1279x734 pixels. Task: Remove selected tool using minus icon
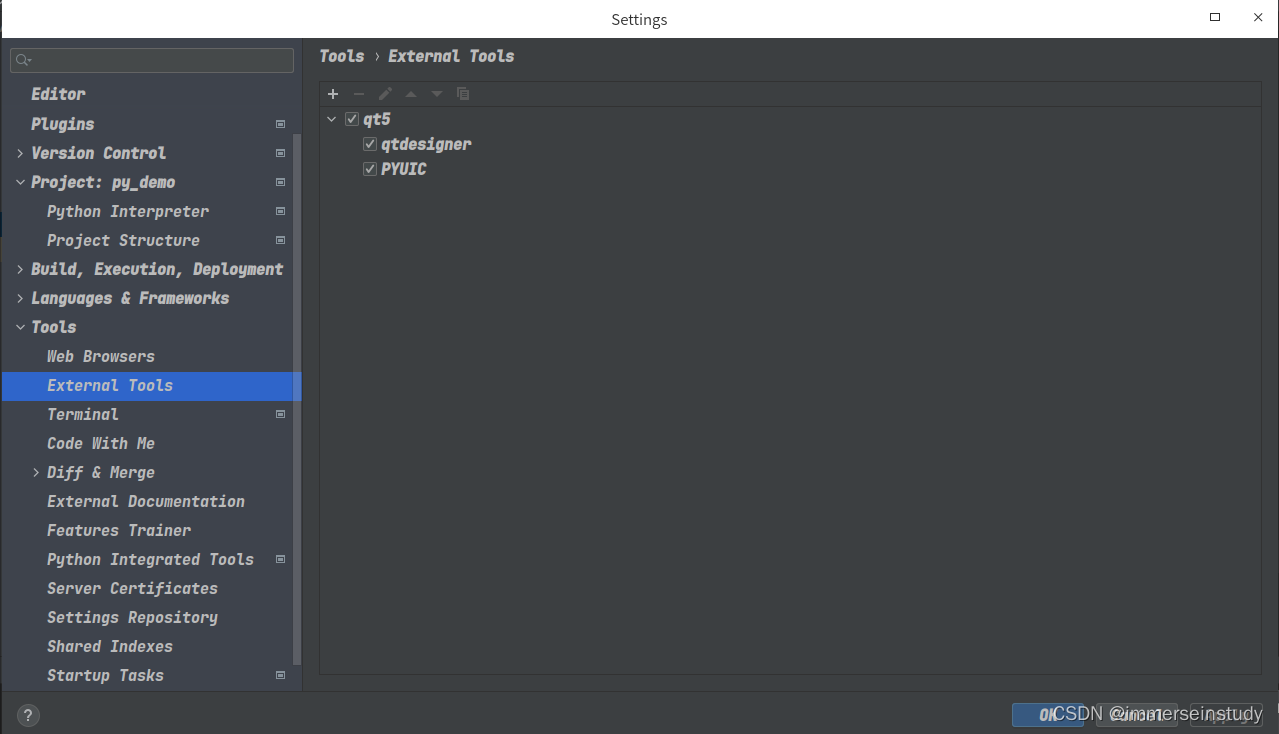tap(359, 94)
